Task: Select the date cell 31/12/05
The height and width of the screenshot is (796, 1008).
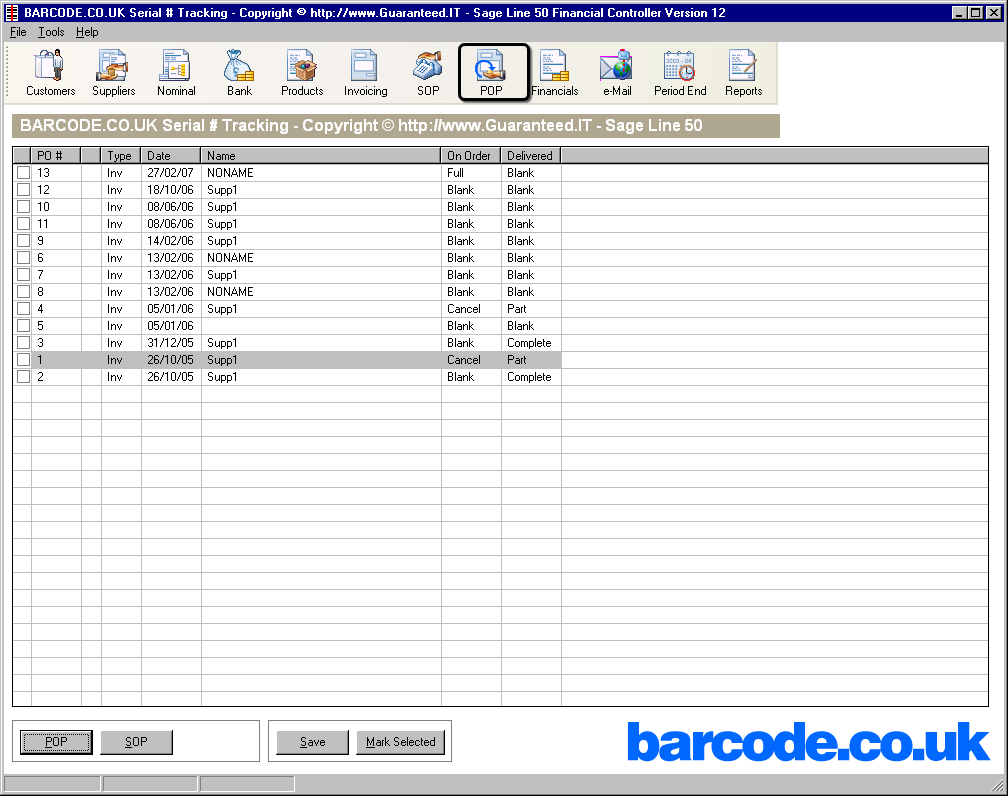Action: click(170, 343)
